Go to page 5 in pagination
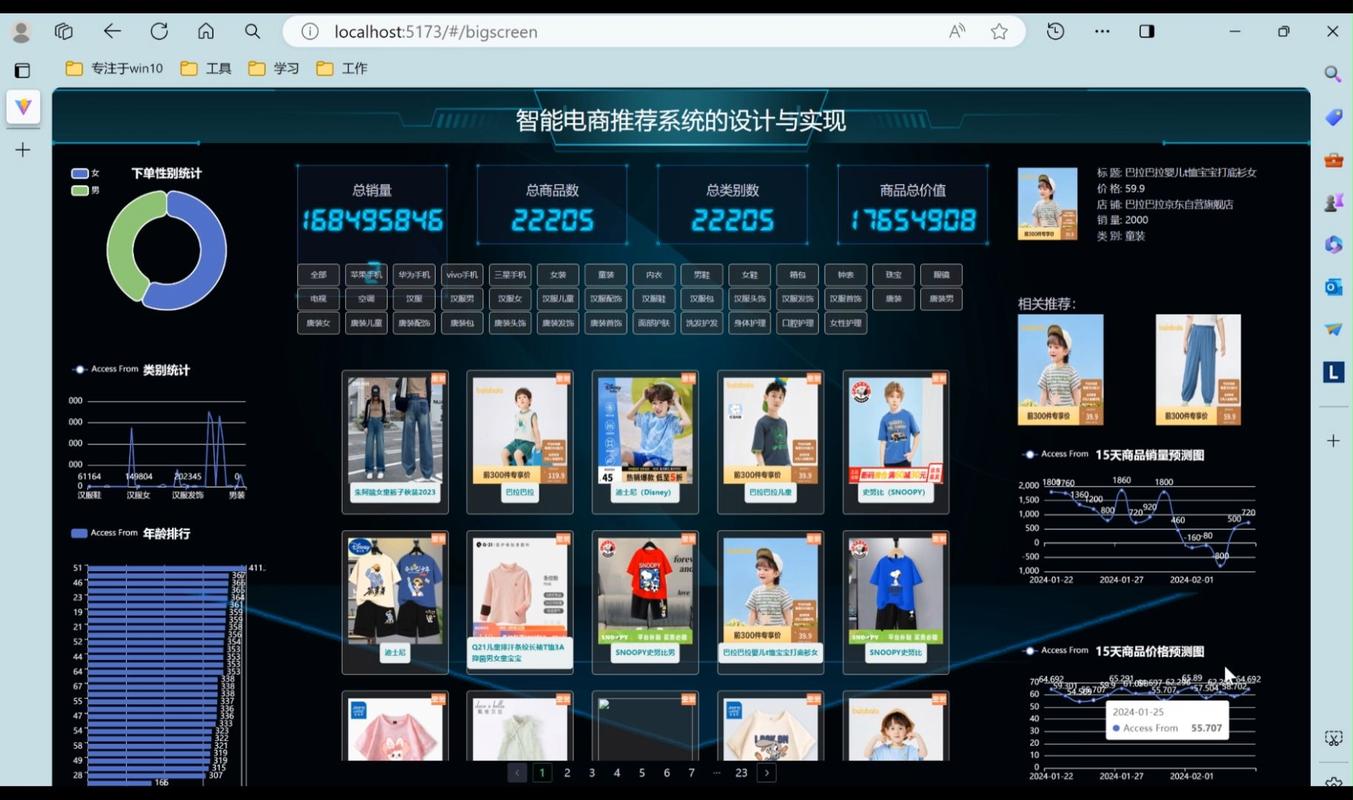 [642, 773]
